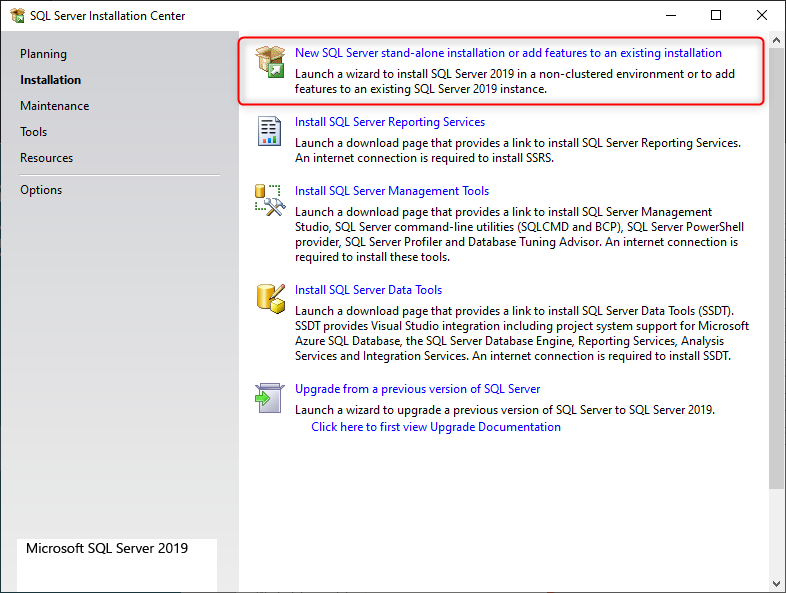The height and width of the screenshot is (593, 786).
Task: Click the scrollbar down arrow
Action: 776,583
